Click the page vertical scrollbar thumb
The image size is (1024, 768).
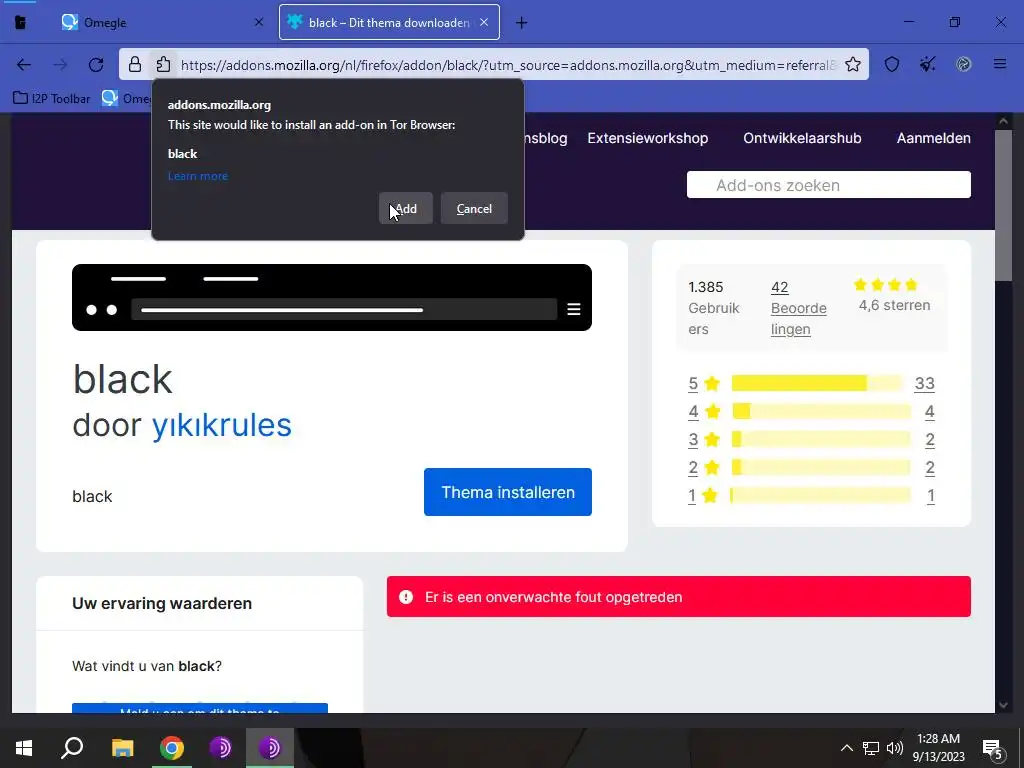point(1003,206)
